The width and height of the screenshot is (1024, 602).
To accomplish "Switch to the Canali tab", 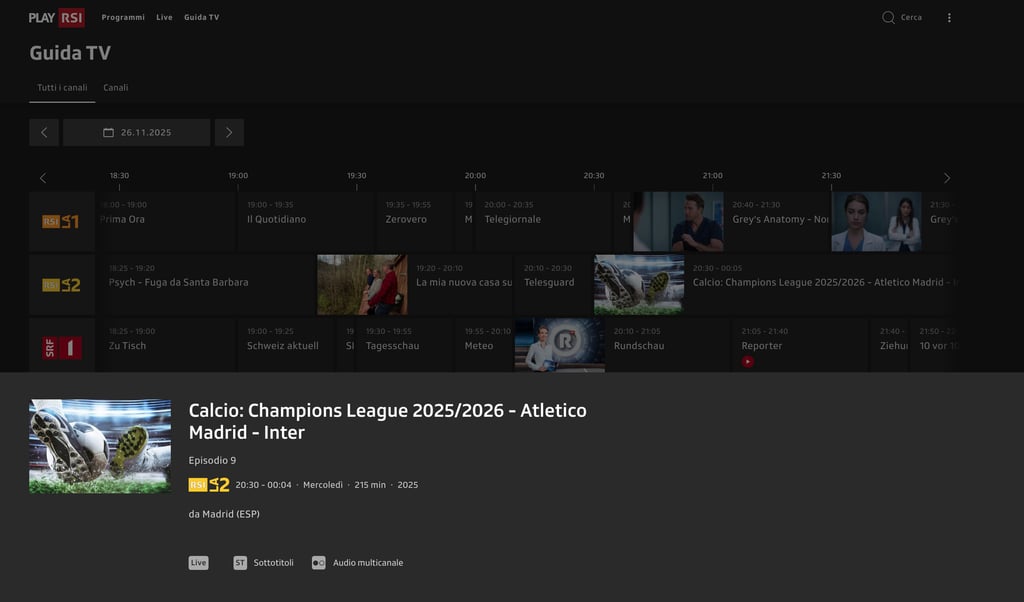I will (116, 87).
